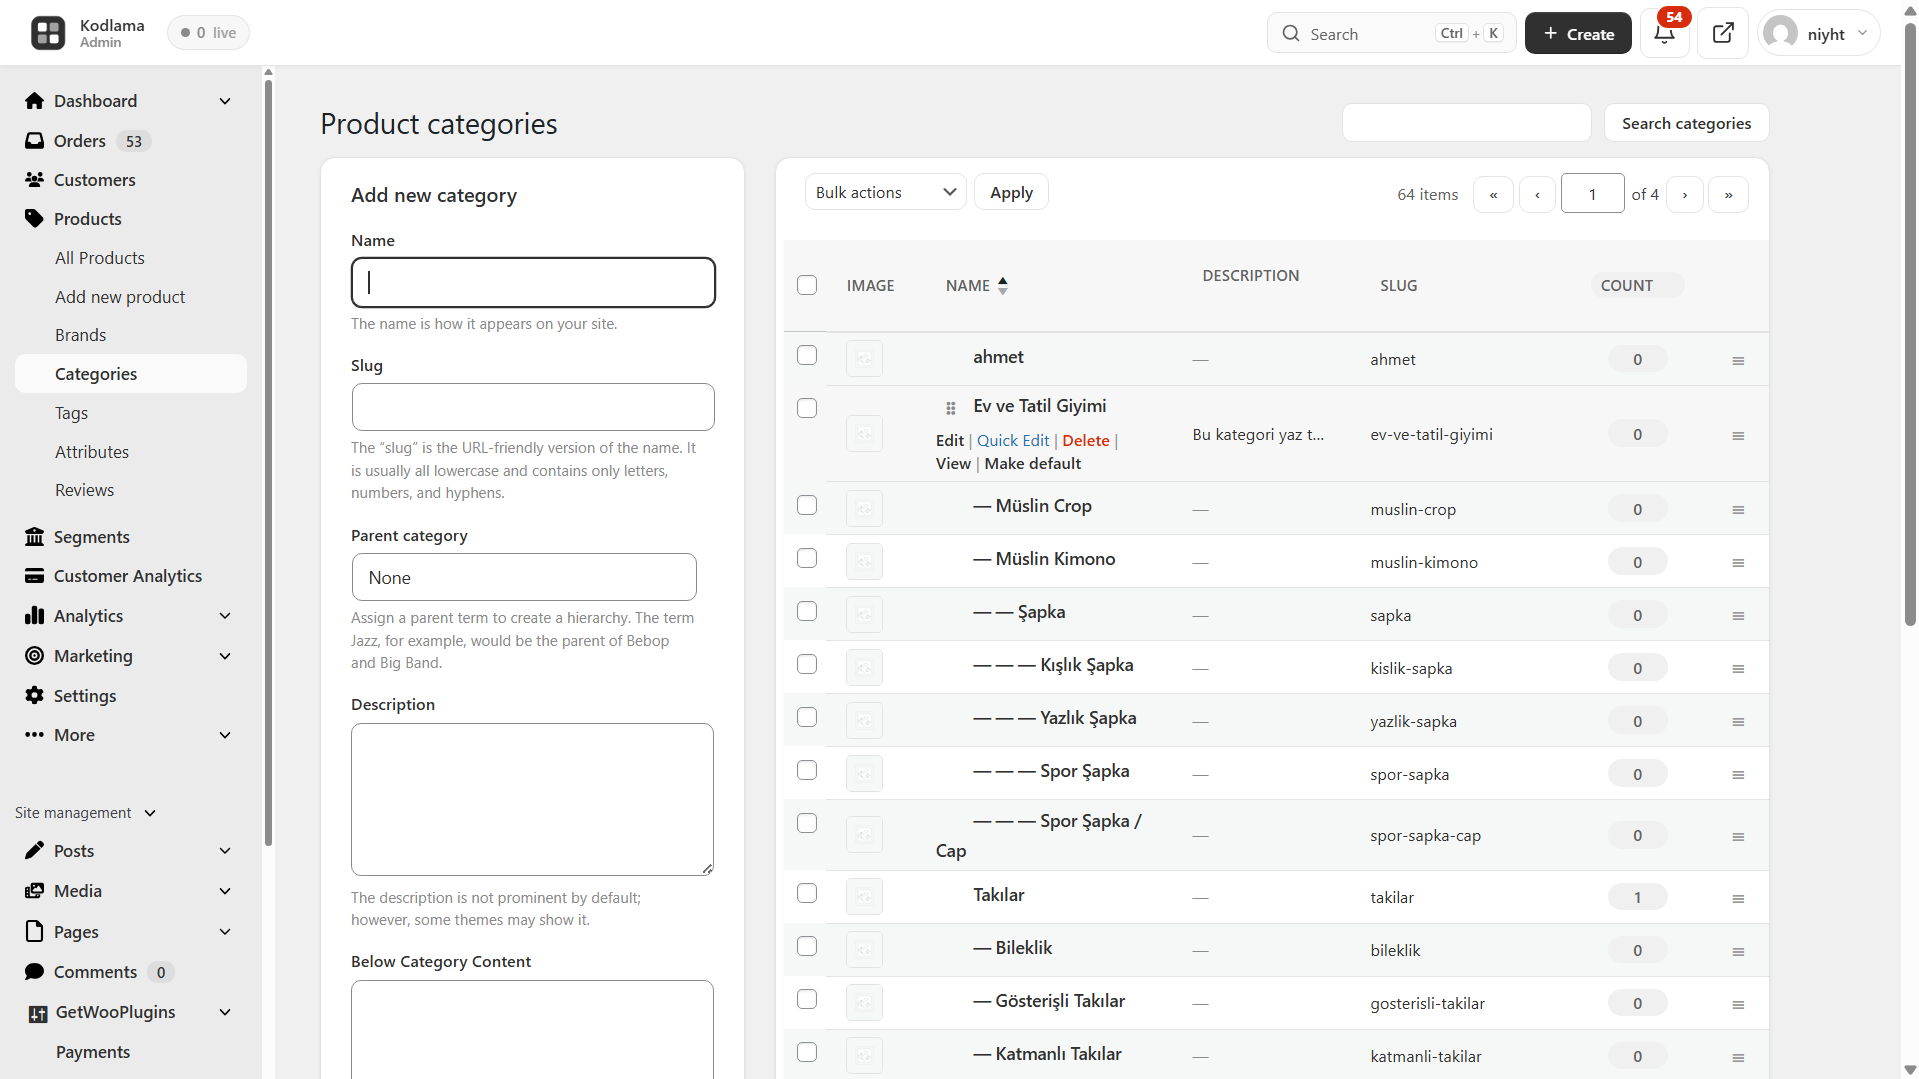Viewport: 1919px width, 1079px height.
Task: Click the Settings gear icon
Action: coord(35,696)
